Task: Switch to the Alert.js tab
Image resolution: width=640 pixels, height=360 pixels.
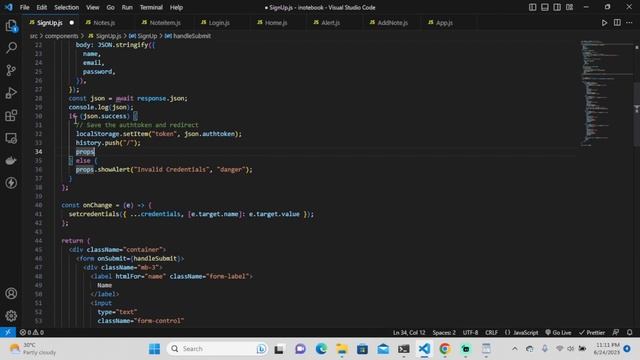Action: [x=330, y=23]
